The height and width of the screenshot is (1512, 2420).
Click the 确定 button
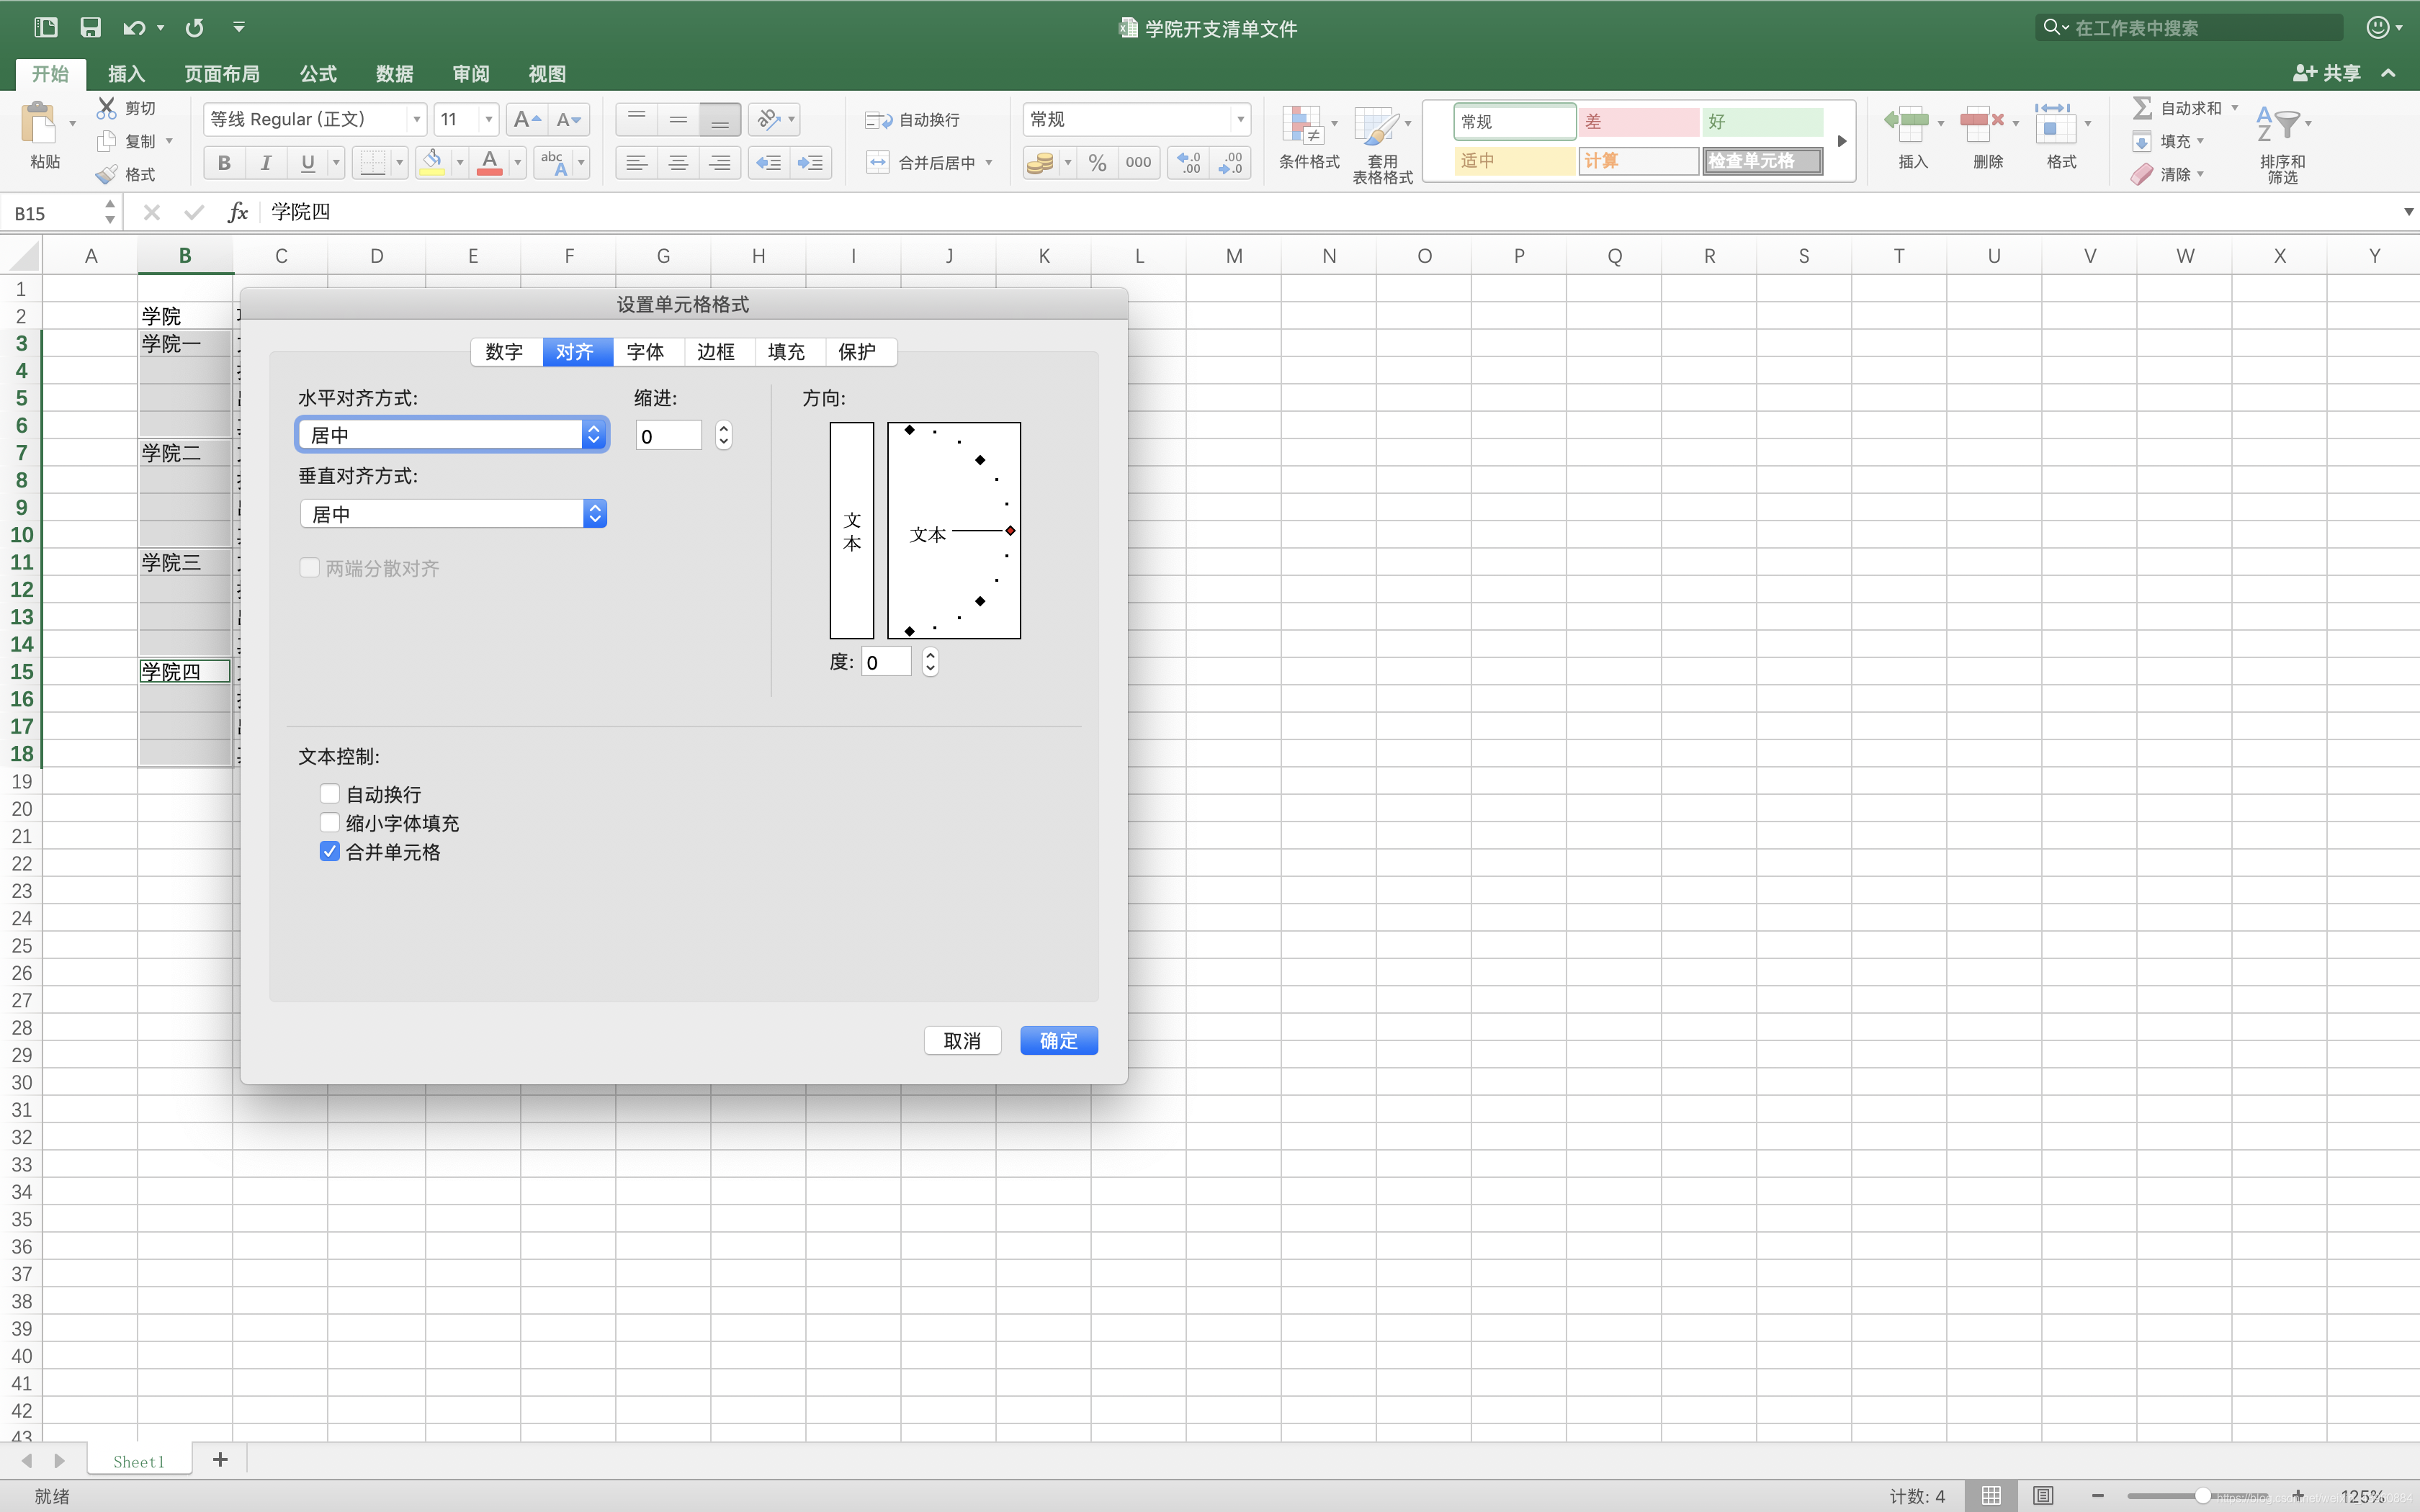click(x=1059, y=1041)
